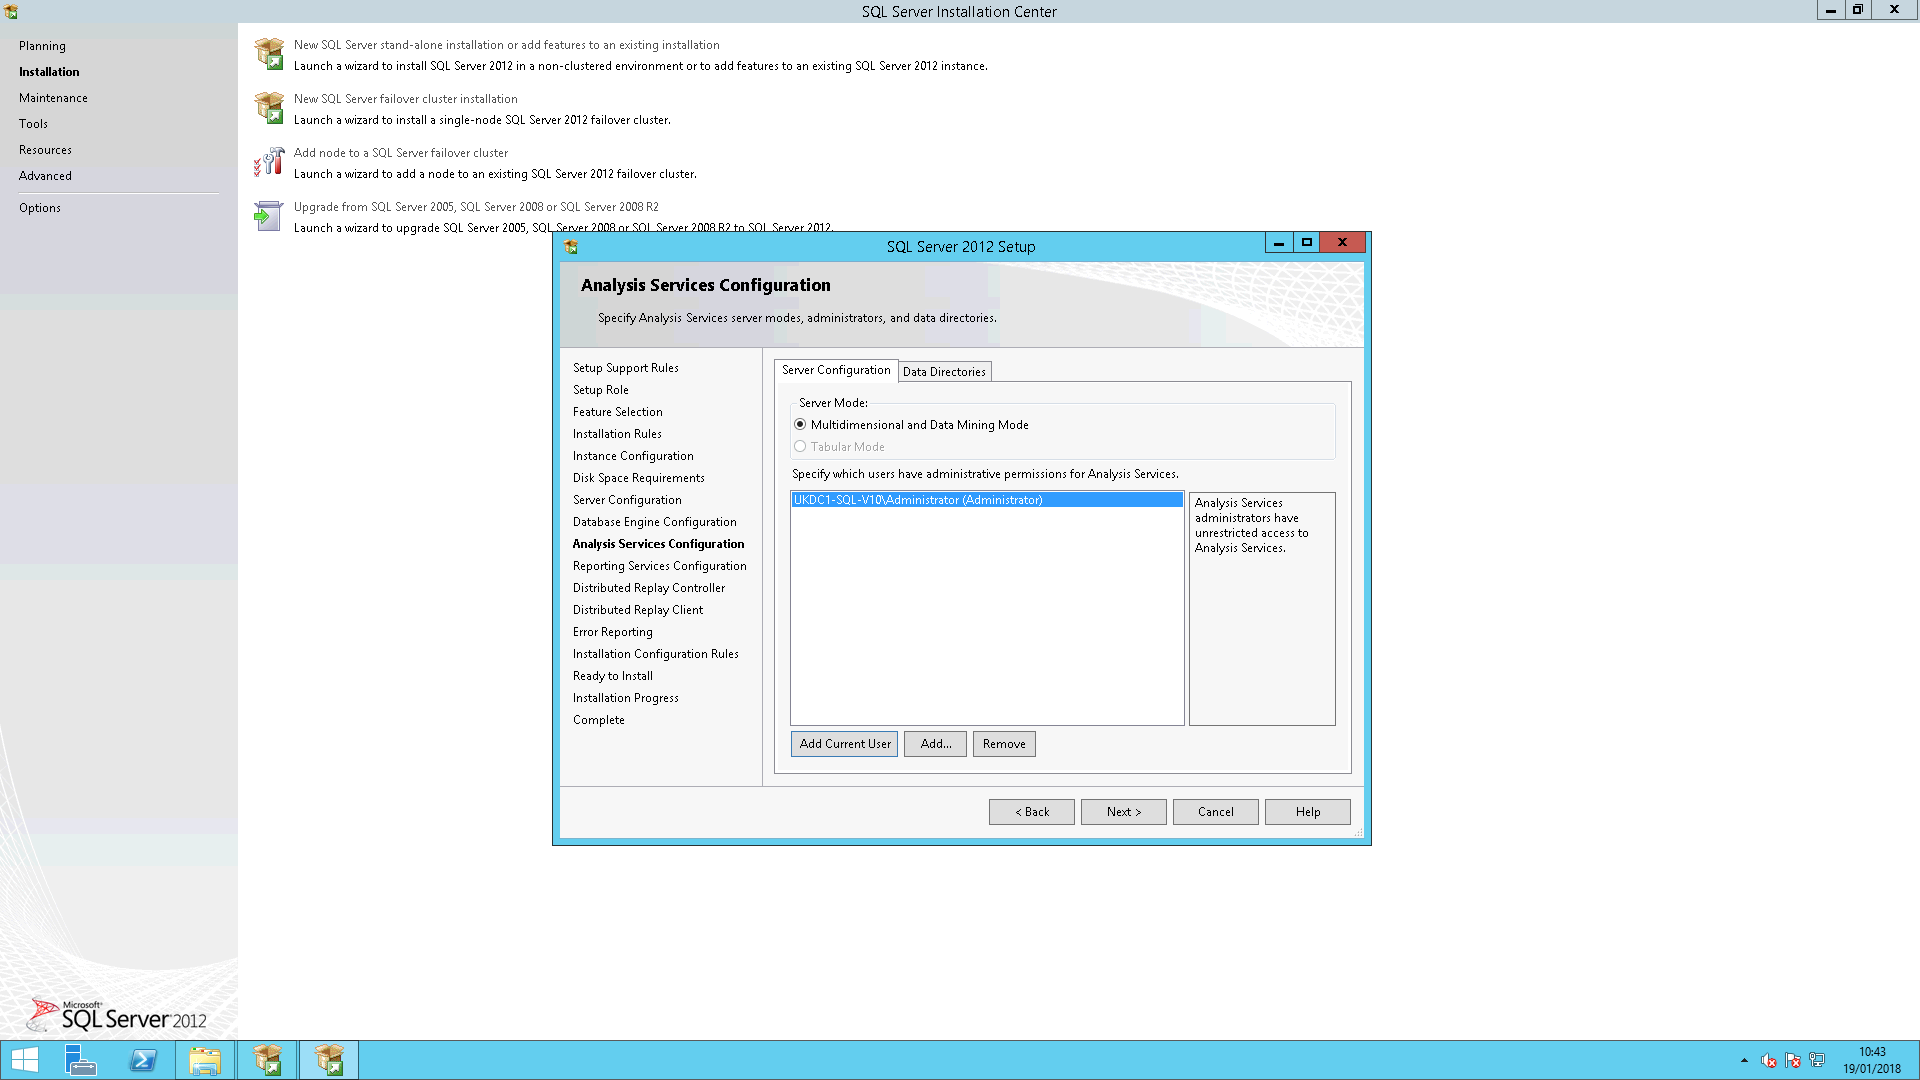Click Instance Configuration step
The height and width of the screenshot is (1080, 1920).
(x=633, y=456)
